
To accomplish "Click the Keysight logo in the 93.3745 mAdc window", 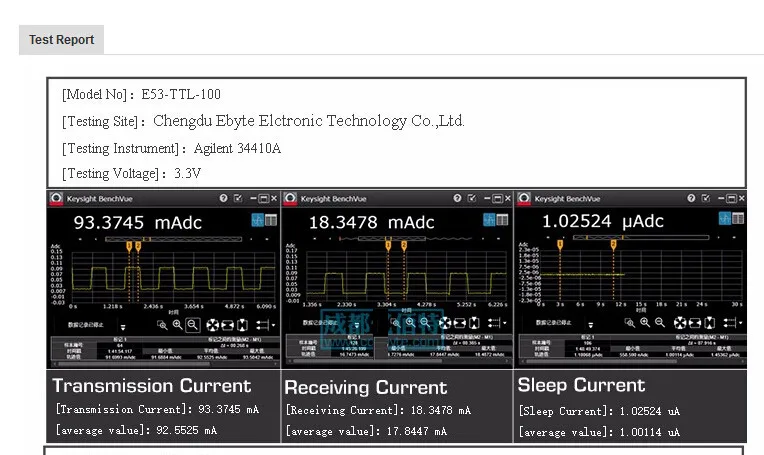I will tap(56, 198).
